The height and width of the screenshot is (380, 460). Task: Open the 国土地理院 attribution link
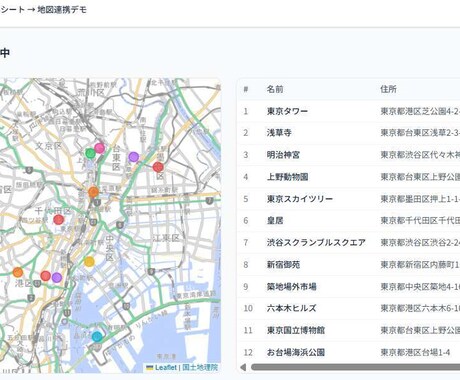200,367
